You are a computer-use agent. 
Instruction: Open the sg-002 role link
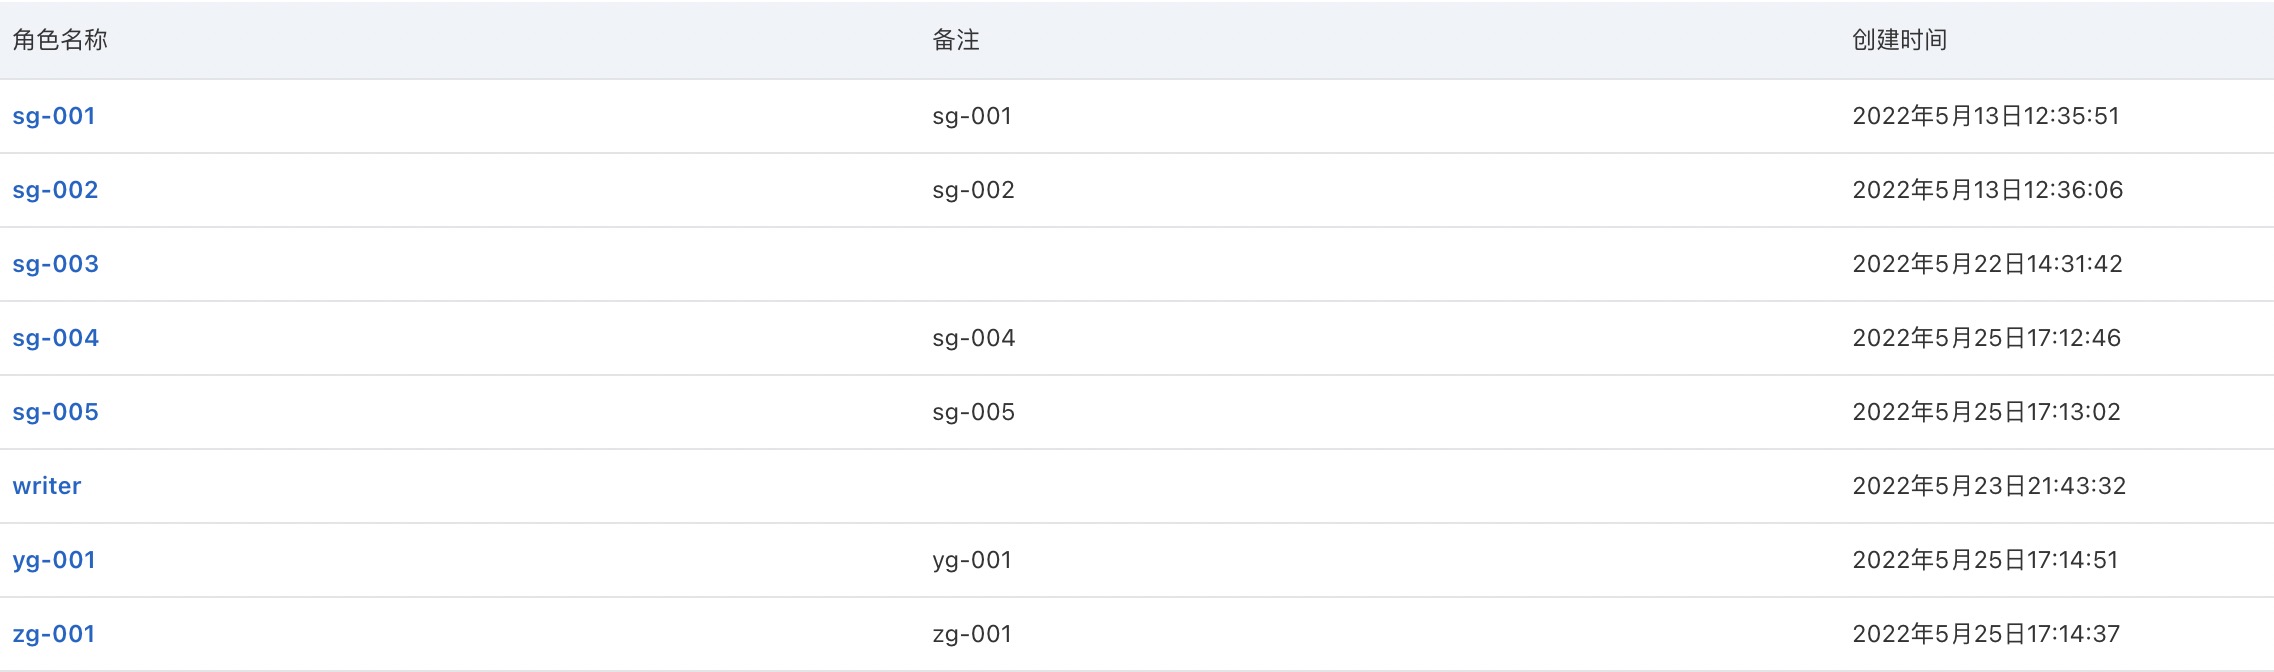pos(55,191)
